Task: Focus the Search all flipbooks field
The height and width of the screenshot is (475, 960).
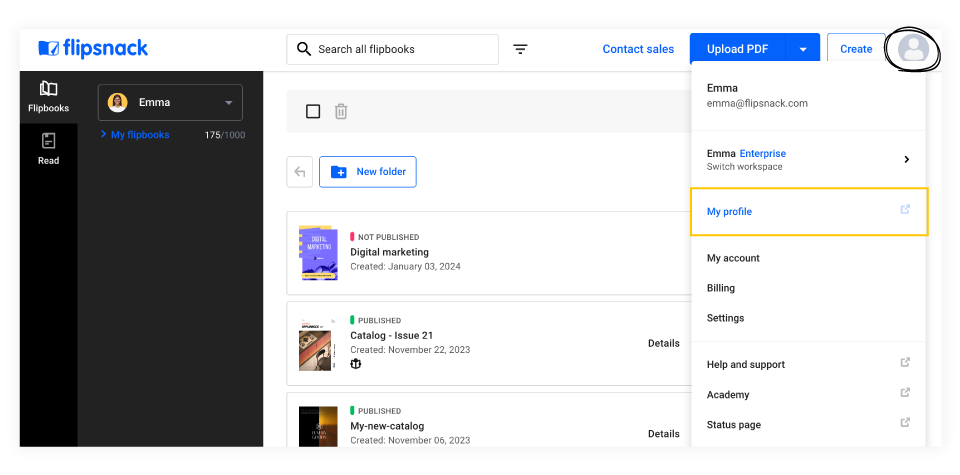Action: tap(400, 49)
